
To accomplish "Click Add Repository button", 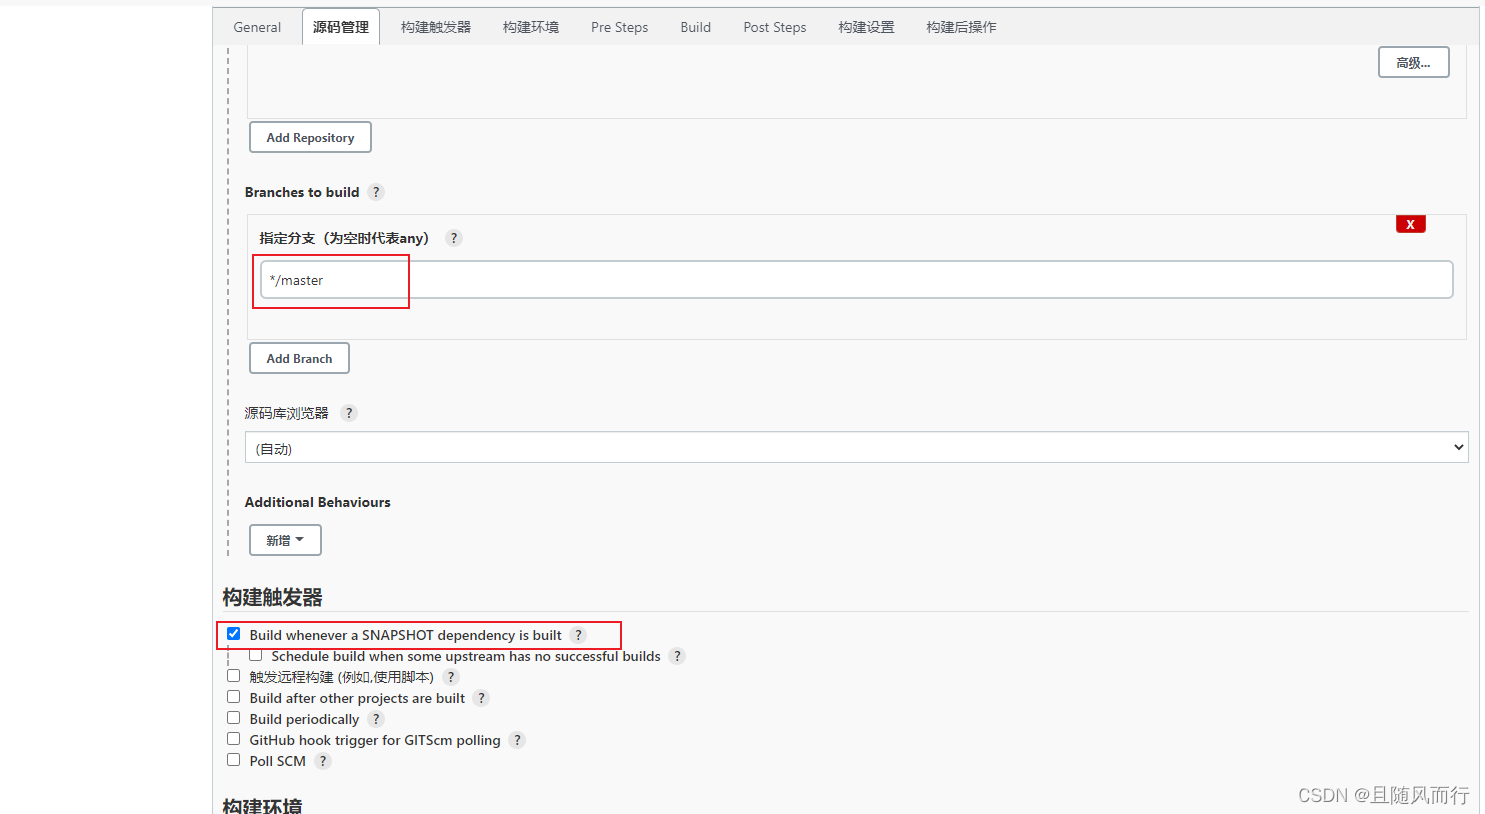I will point(310,137).
